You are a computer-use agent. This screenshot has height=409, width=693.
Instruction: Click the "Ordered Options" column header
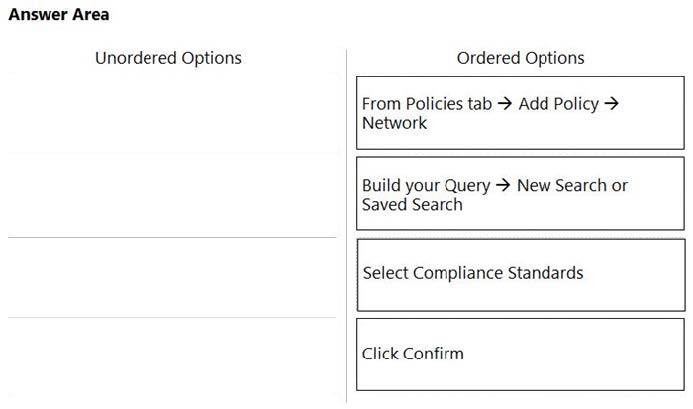[x=520, y=58]
